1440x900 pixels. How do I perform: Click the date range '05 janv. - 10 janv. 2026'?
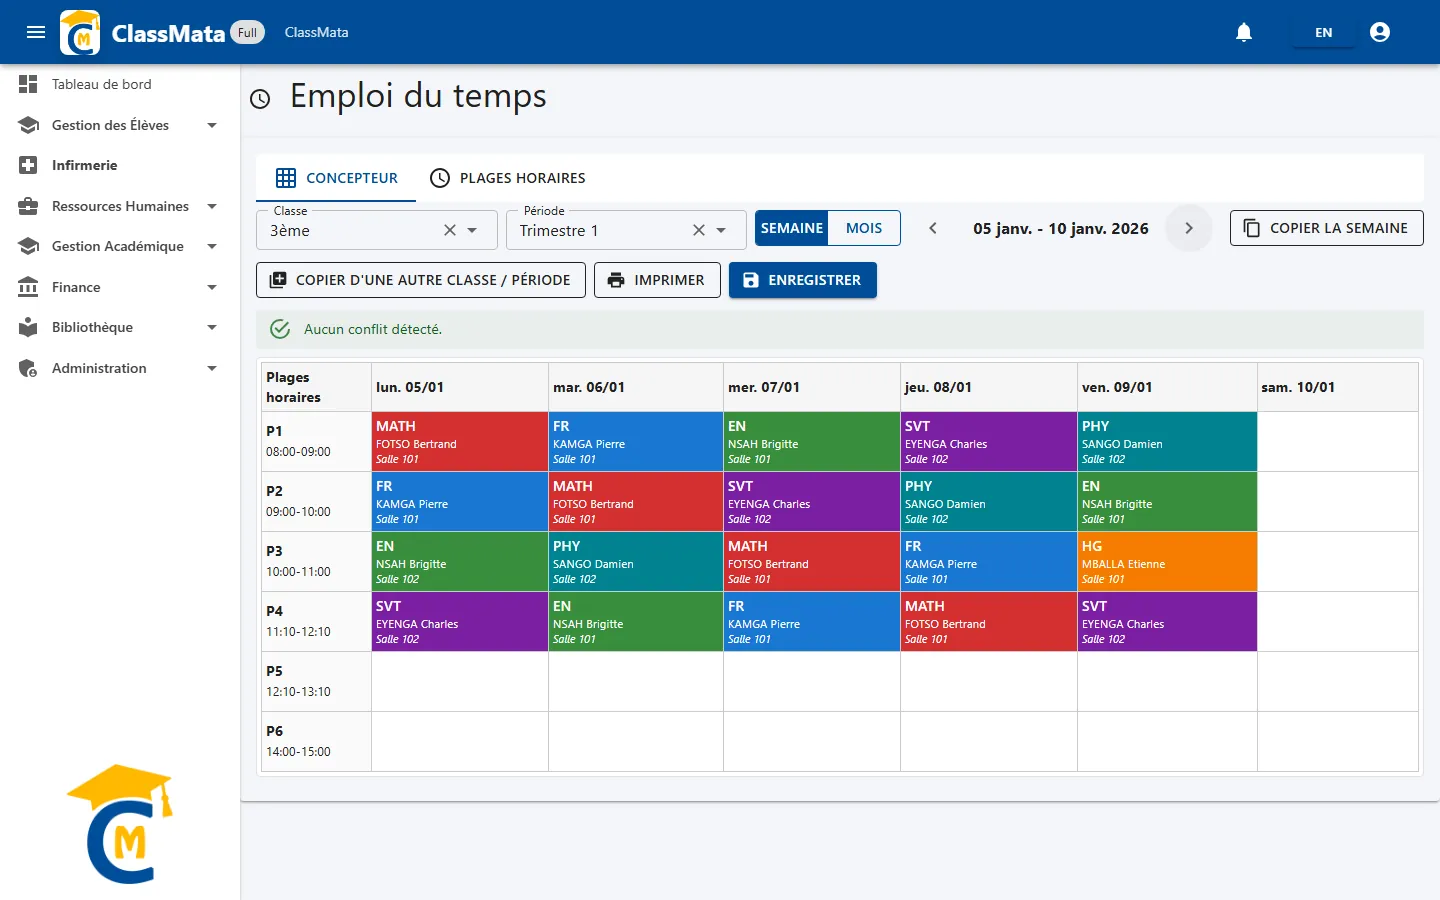pos(1061,228)
